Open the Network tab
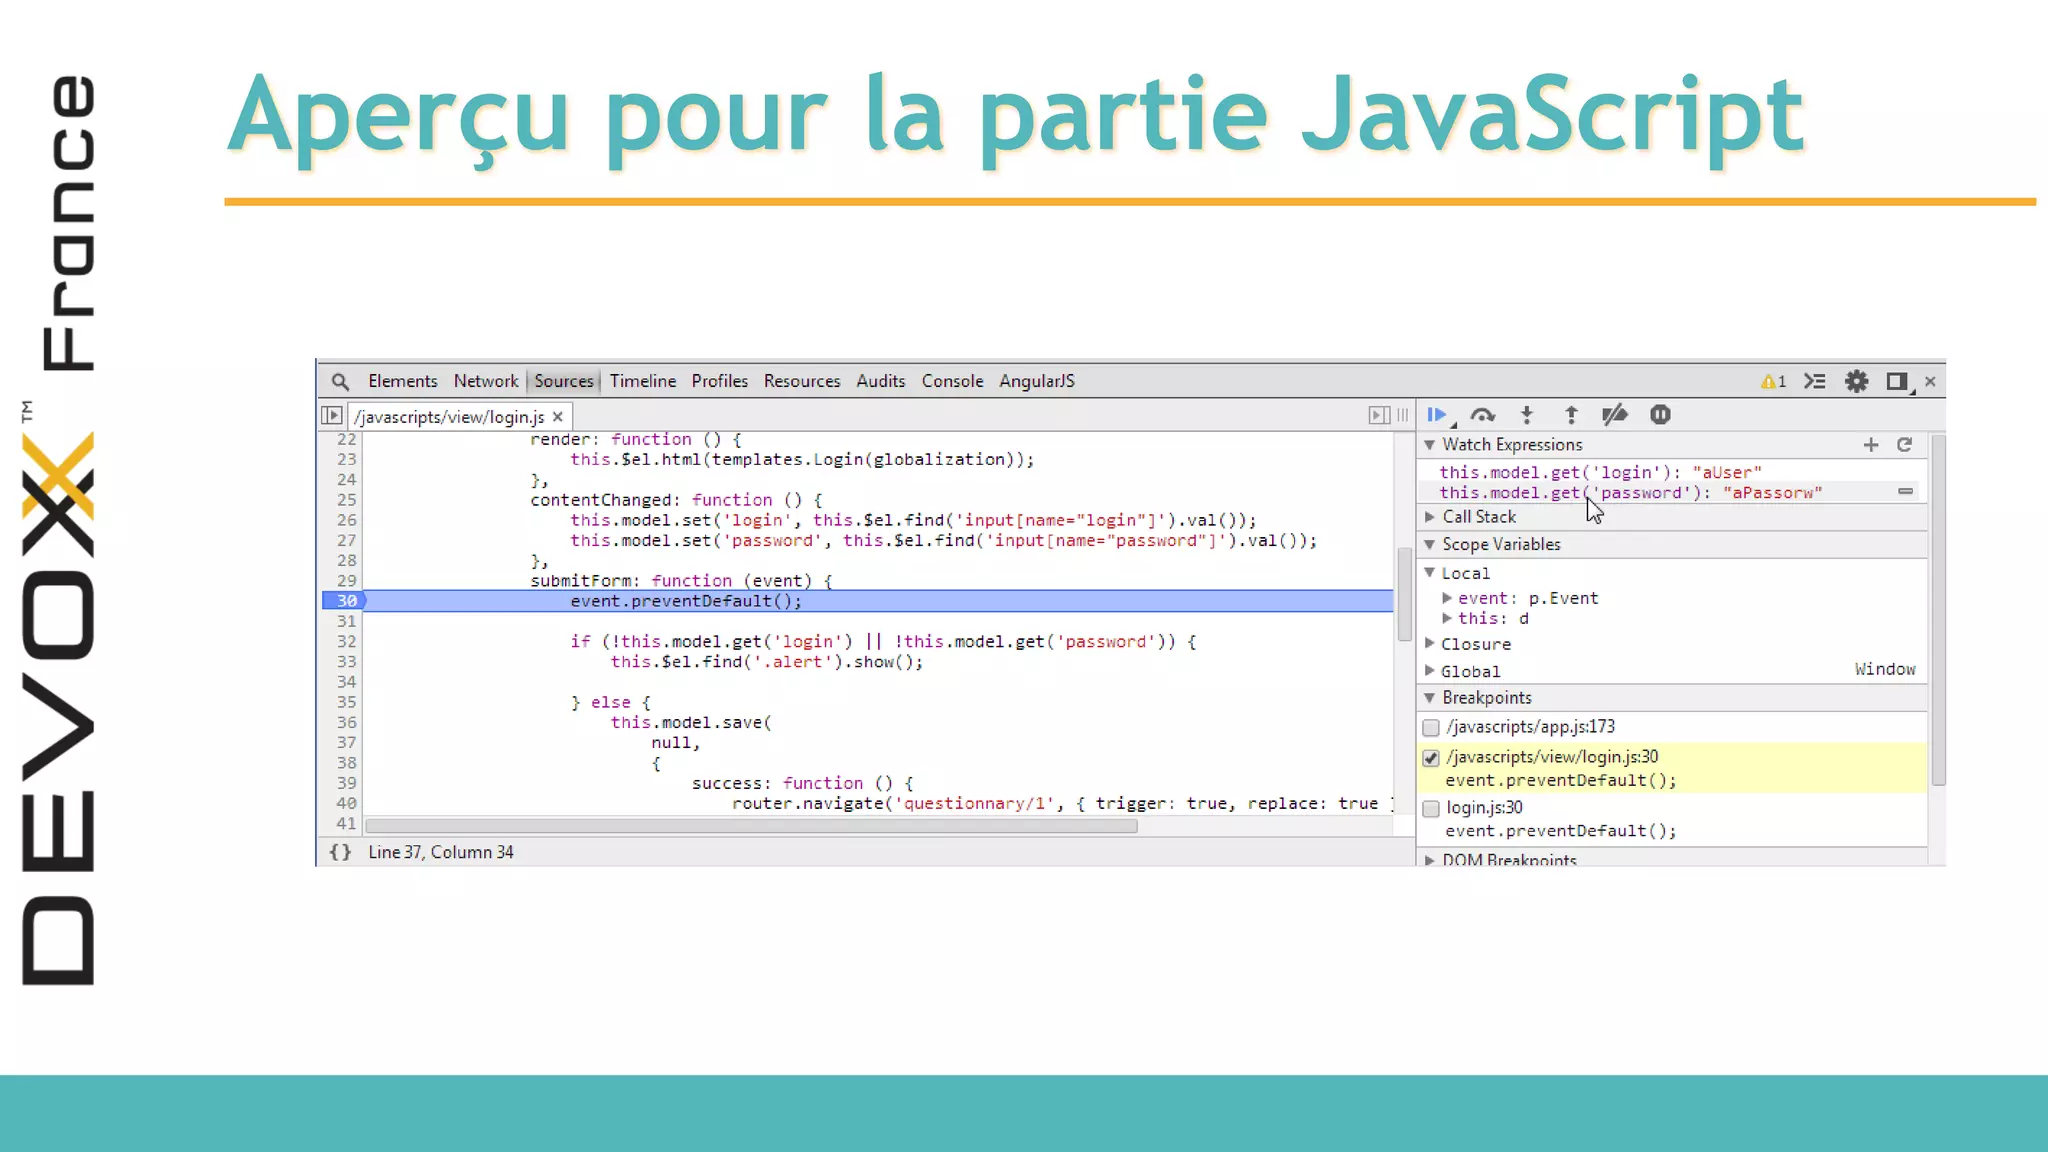The image size is (2048, 1152). (x=486, y=381)
